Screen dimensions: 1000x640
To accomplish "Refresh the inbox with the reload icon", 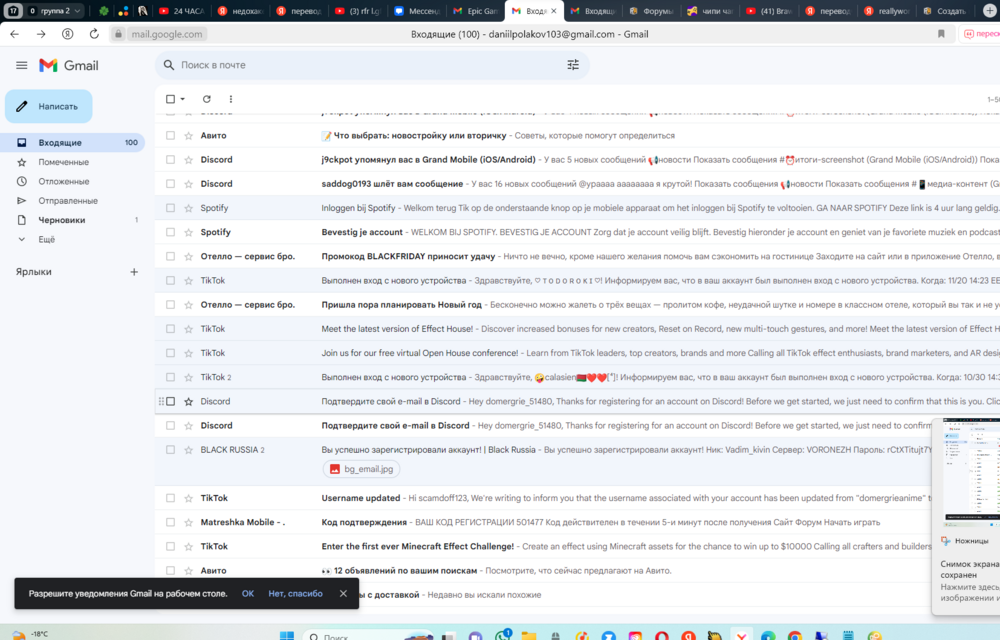I will pyautogui.click(x=207, y=99).
